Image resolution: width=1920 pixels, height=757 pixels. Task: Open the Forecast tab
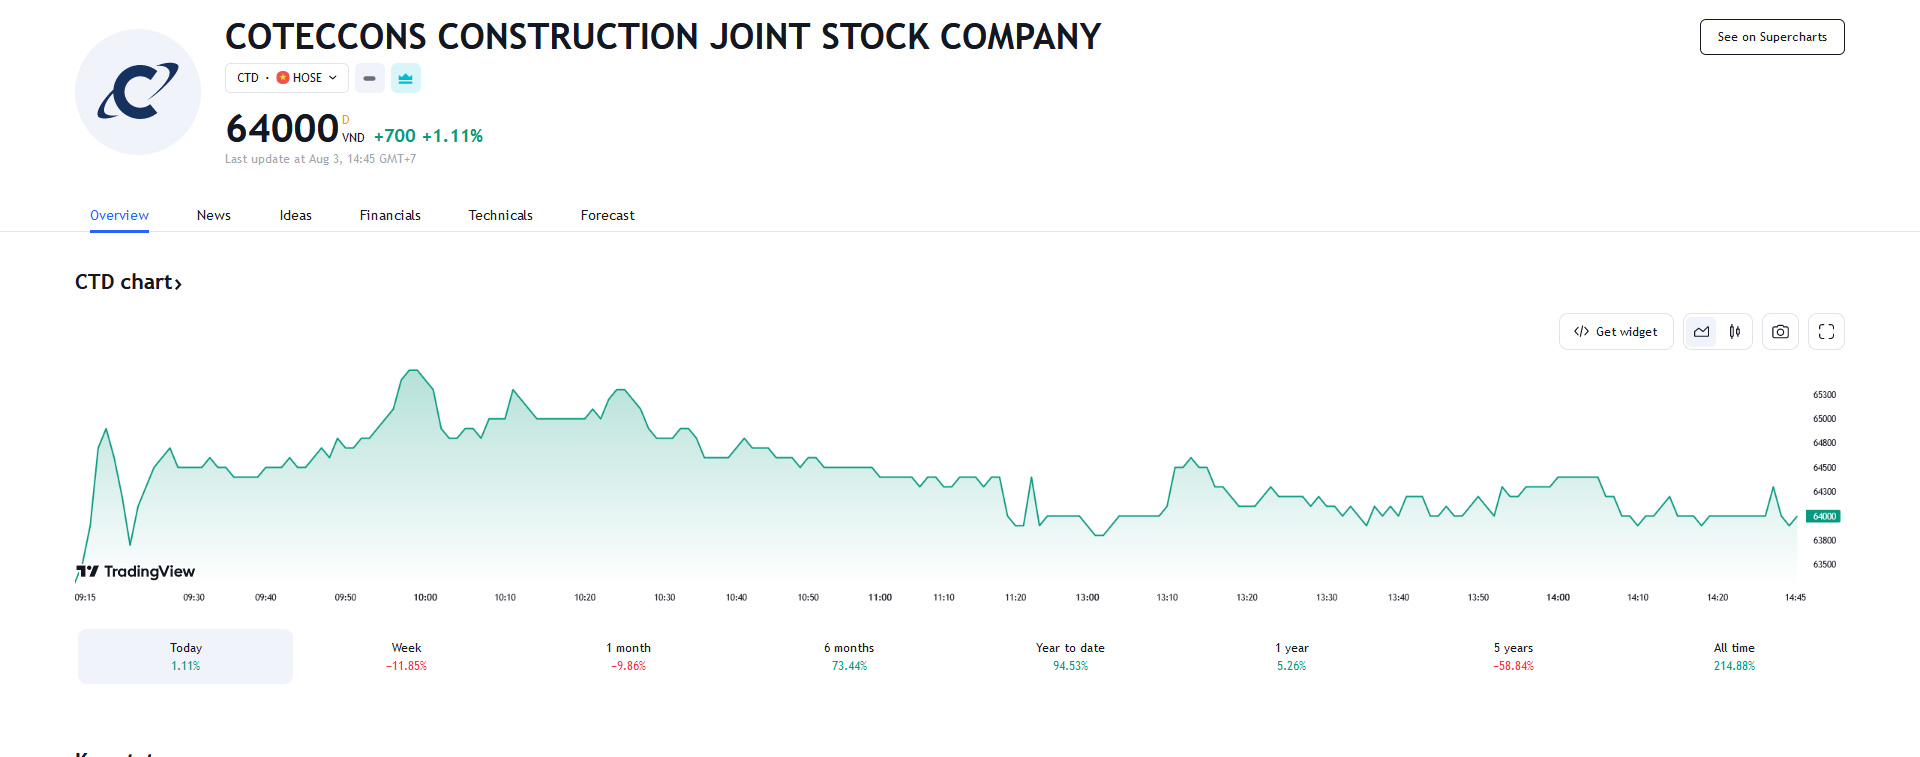(607, 215)
